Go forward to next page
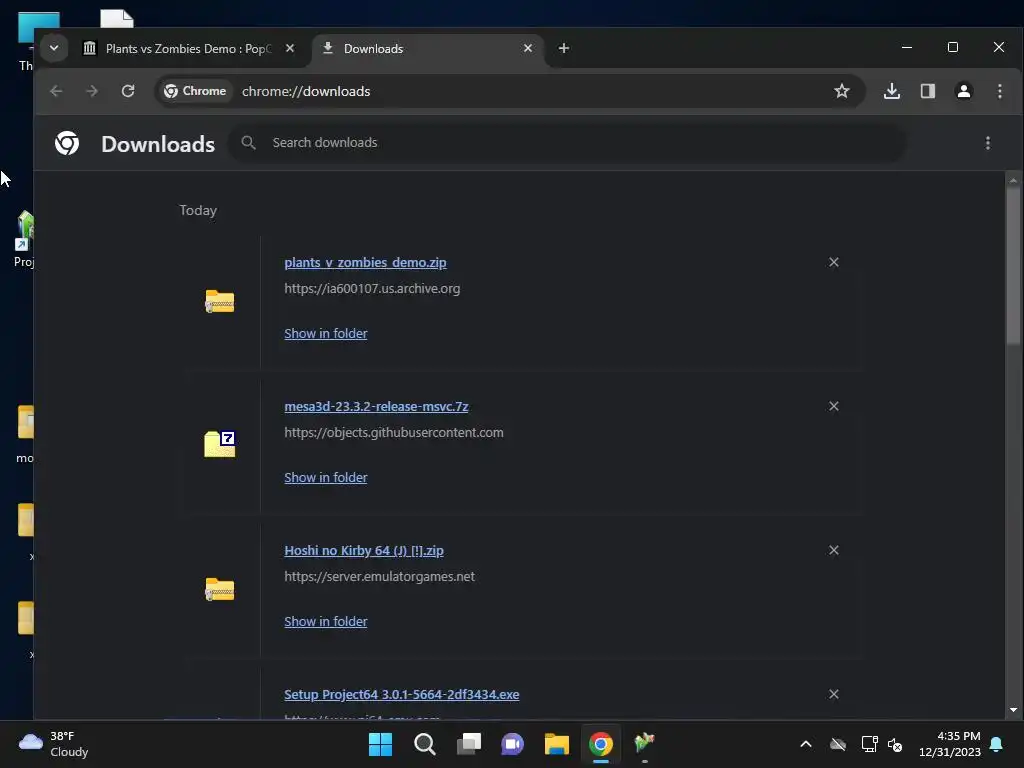The height and width of the screenshot is (768, 1024). click(92, 91)
